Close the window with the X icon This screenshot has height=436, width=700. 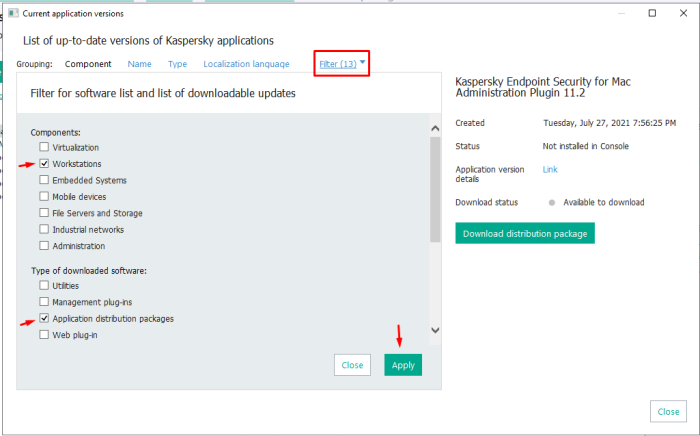coord(683,13)
